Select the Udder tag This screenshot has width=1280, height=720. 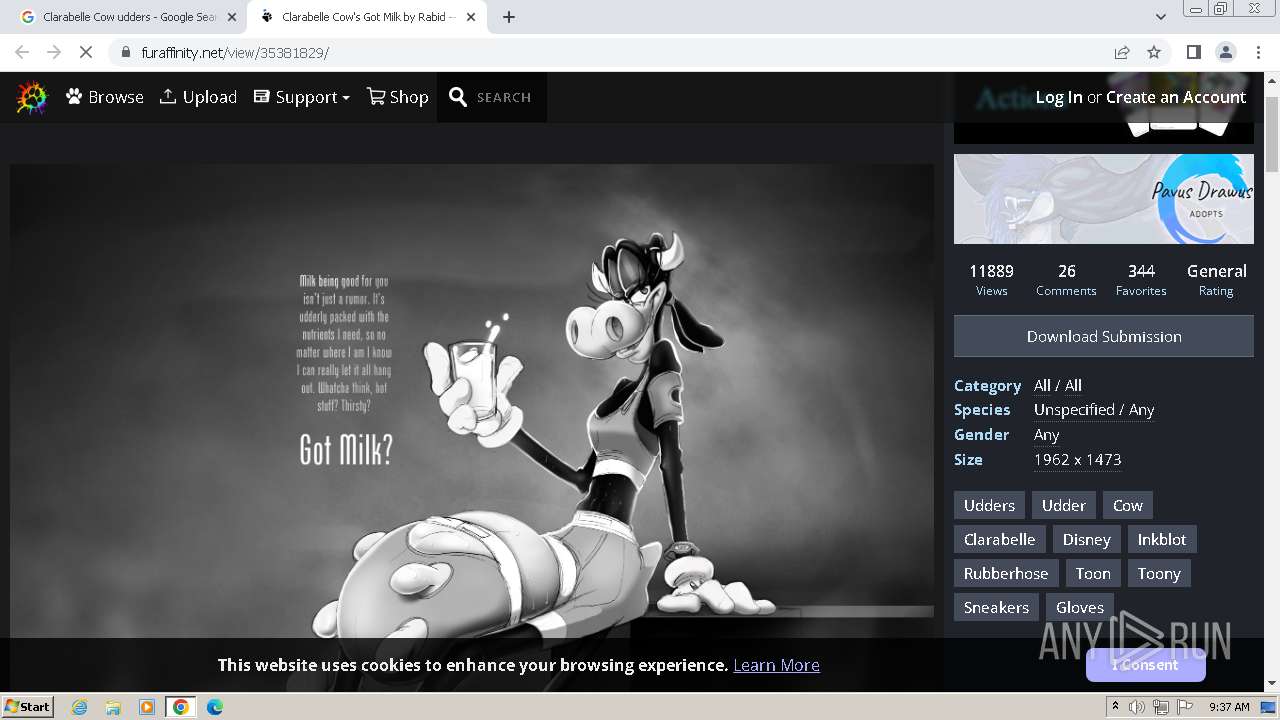[x=1064, y=505]
